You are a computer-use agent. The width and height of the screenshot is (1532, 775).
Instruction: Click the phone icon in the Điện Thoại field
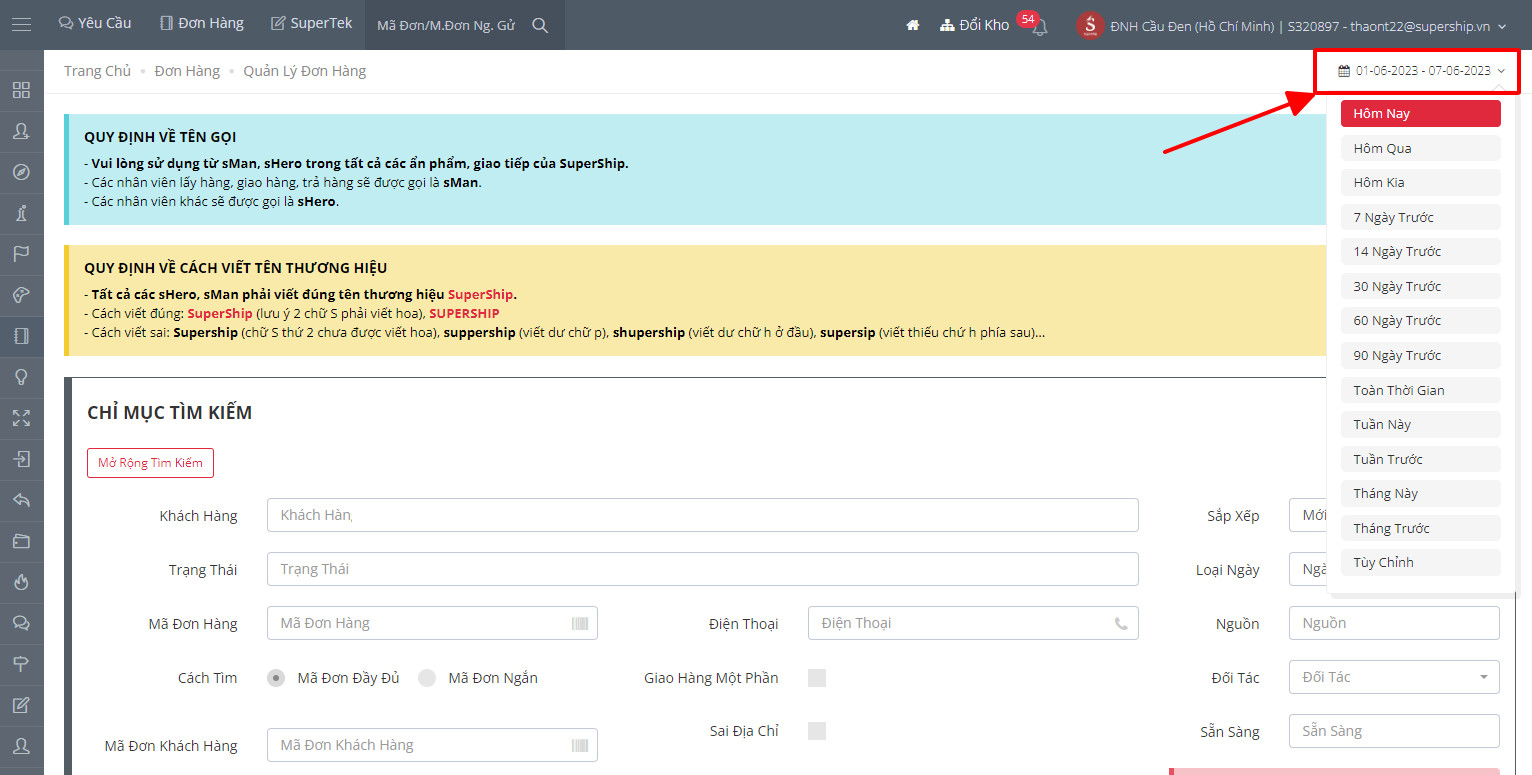point(1121,623)
